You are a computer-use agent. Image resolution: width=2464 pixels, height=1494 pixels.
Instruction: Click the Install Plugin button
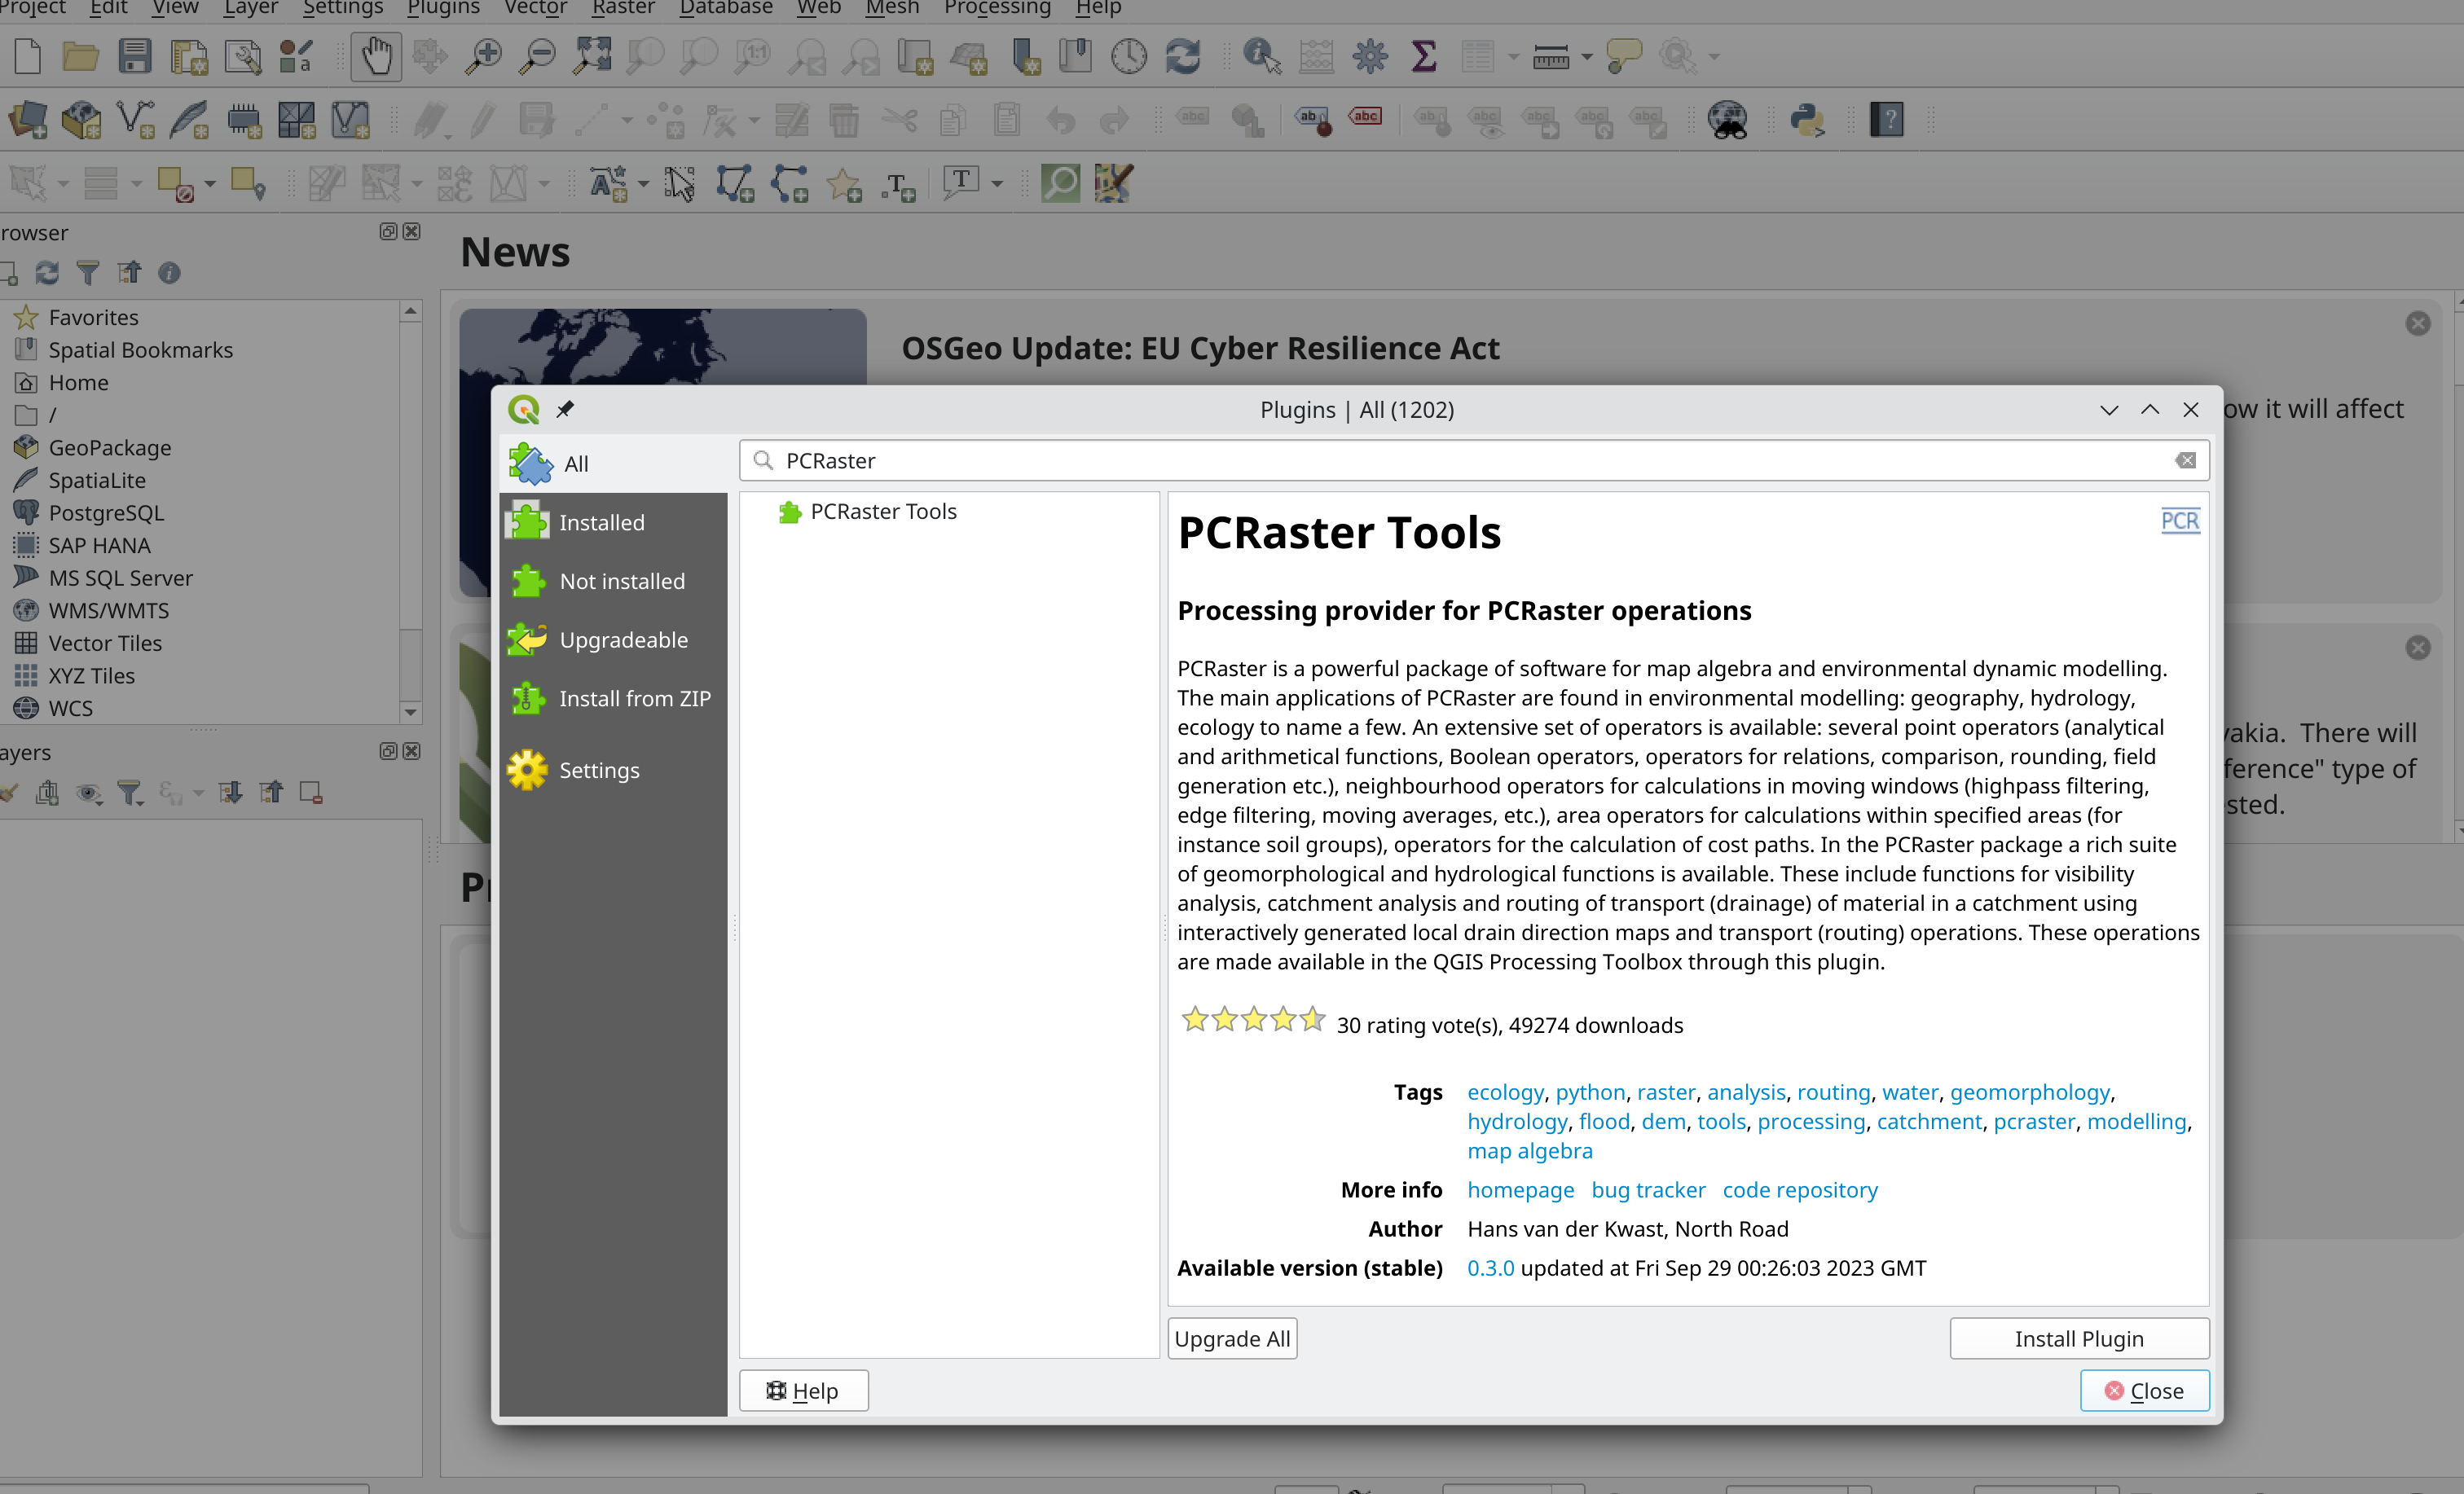point(2079,1338)
